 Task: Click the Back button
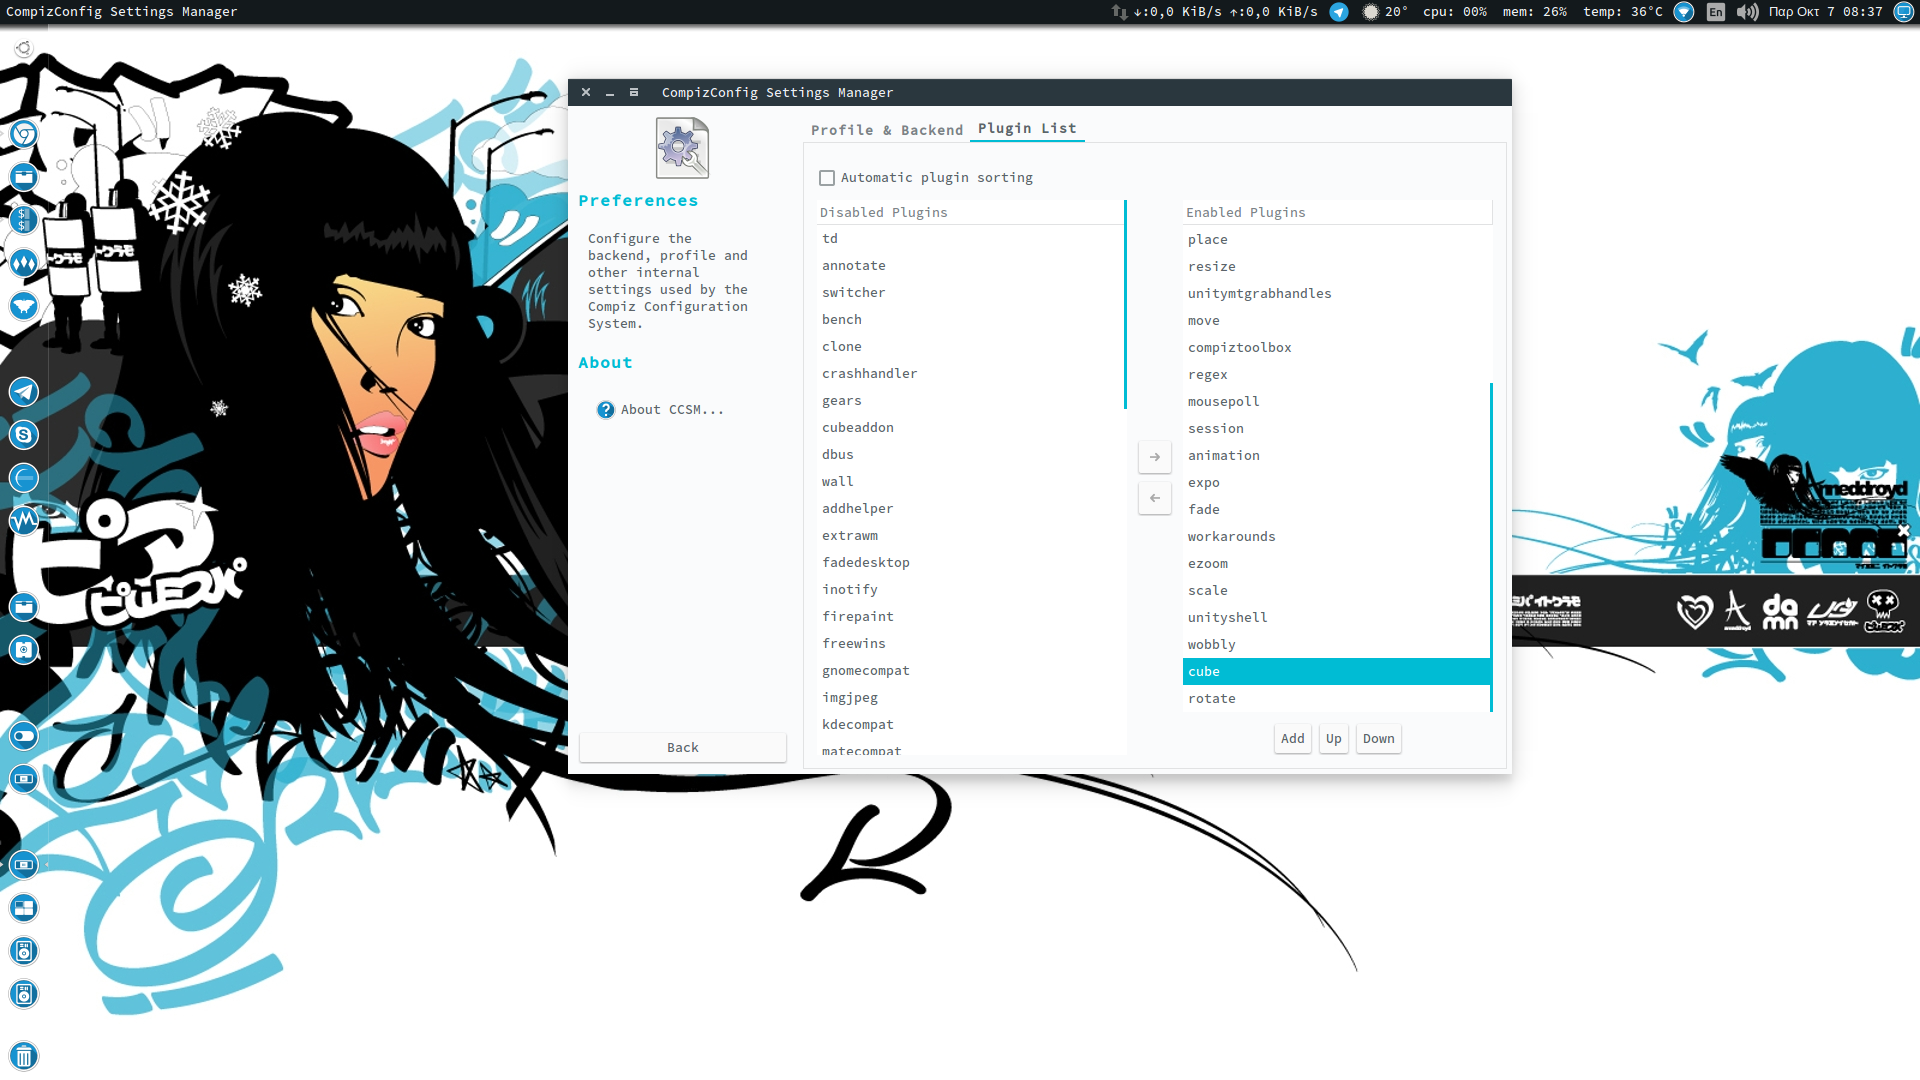pos(683,748)
